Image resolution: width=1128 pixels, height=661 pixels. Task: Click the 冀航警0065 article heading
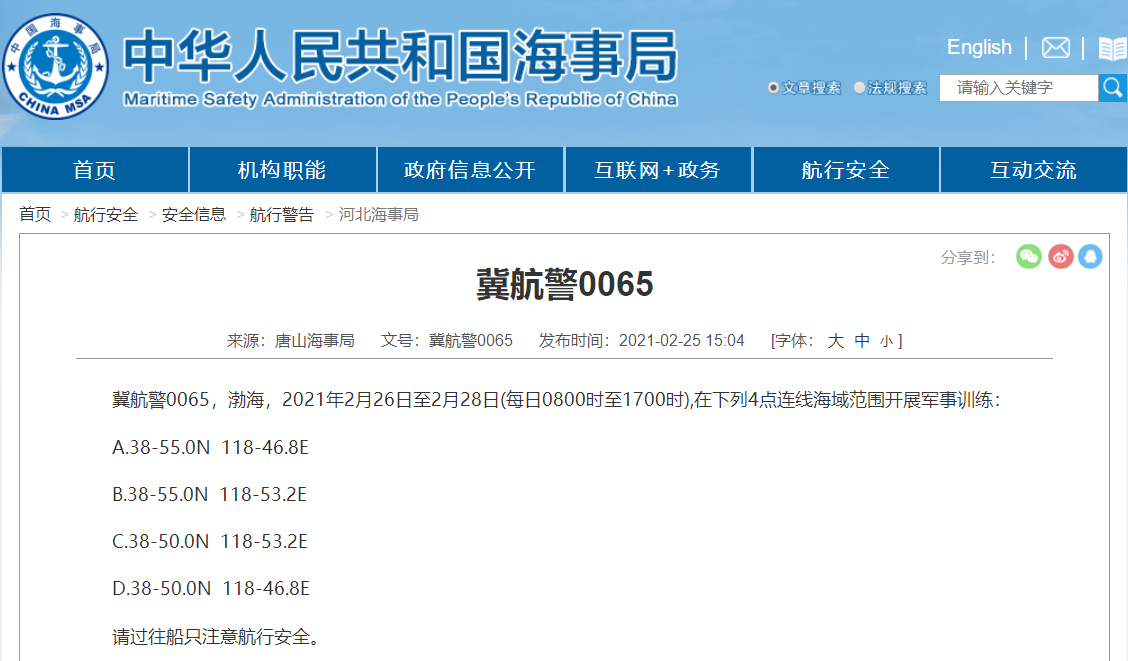[565, 284]
